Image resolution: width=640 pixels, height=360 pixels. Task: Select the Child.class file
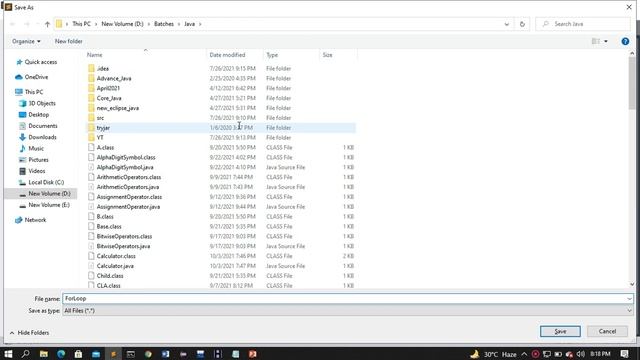pyautogui.click(x=110, y=276)
